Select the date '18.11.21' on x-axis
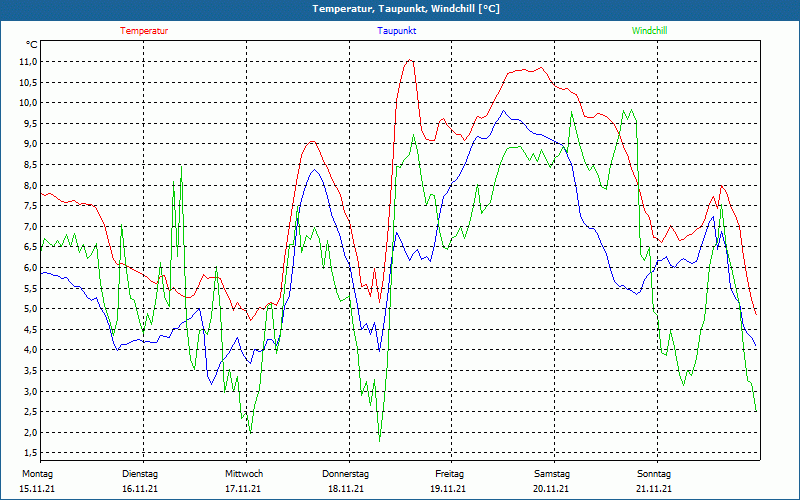Image resolution: width=800 pixels, height=500 pixels. point(346,489)
